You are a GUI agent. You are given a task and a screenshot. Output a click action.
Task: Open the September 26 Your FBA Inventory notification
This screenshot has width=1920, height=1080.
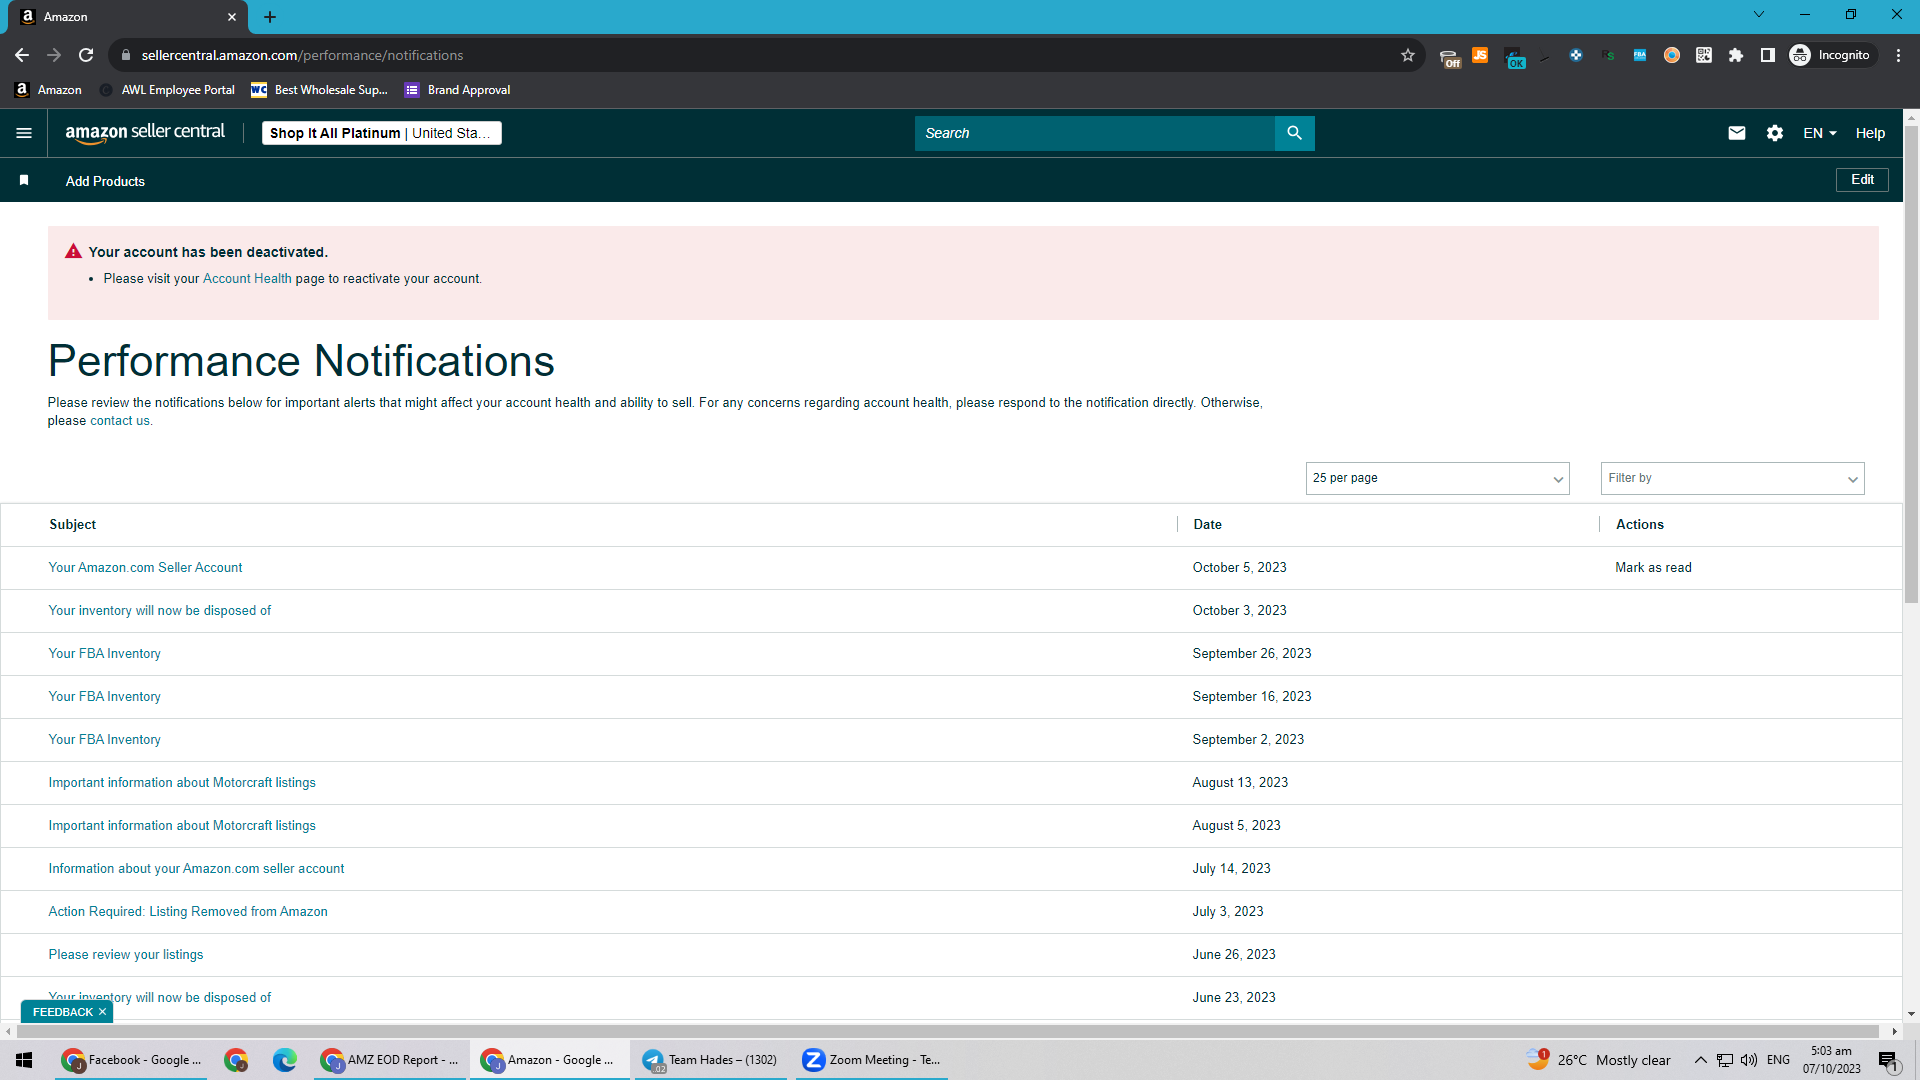pyautogui.click(x=104, y=653)
